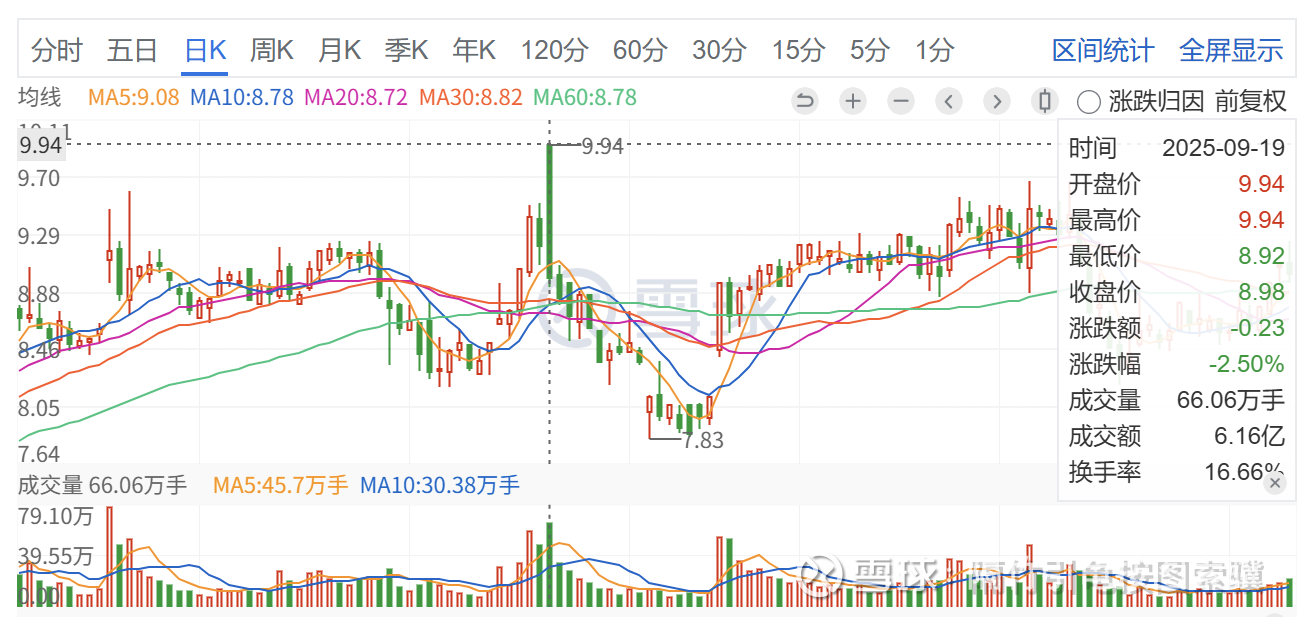Select the 周K tab

[x=272, y=50]
